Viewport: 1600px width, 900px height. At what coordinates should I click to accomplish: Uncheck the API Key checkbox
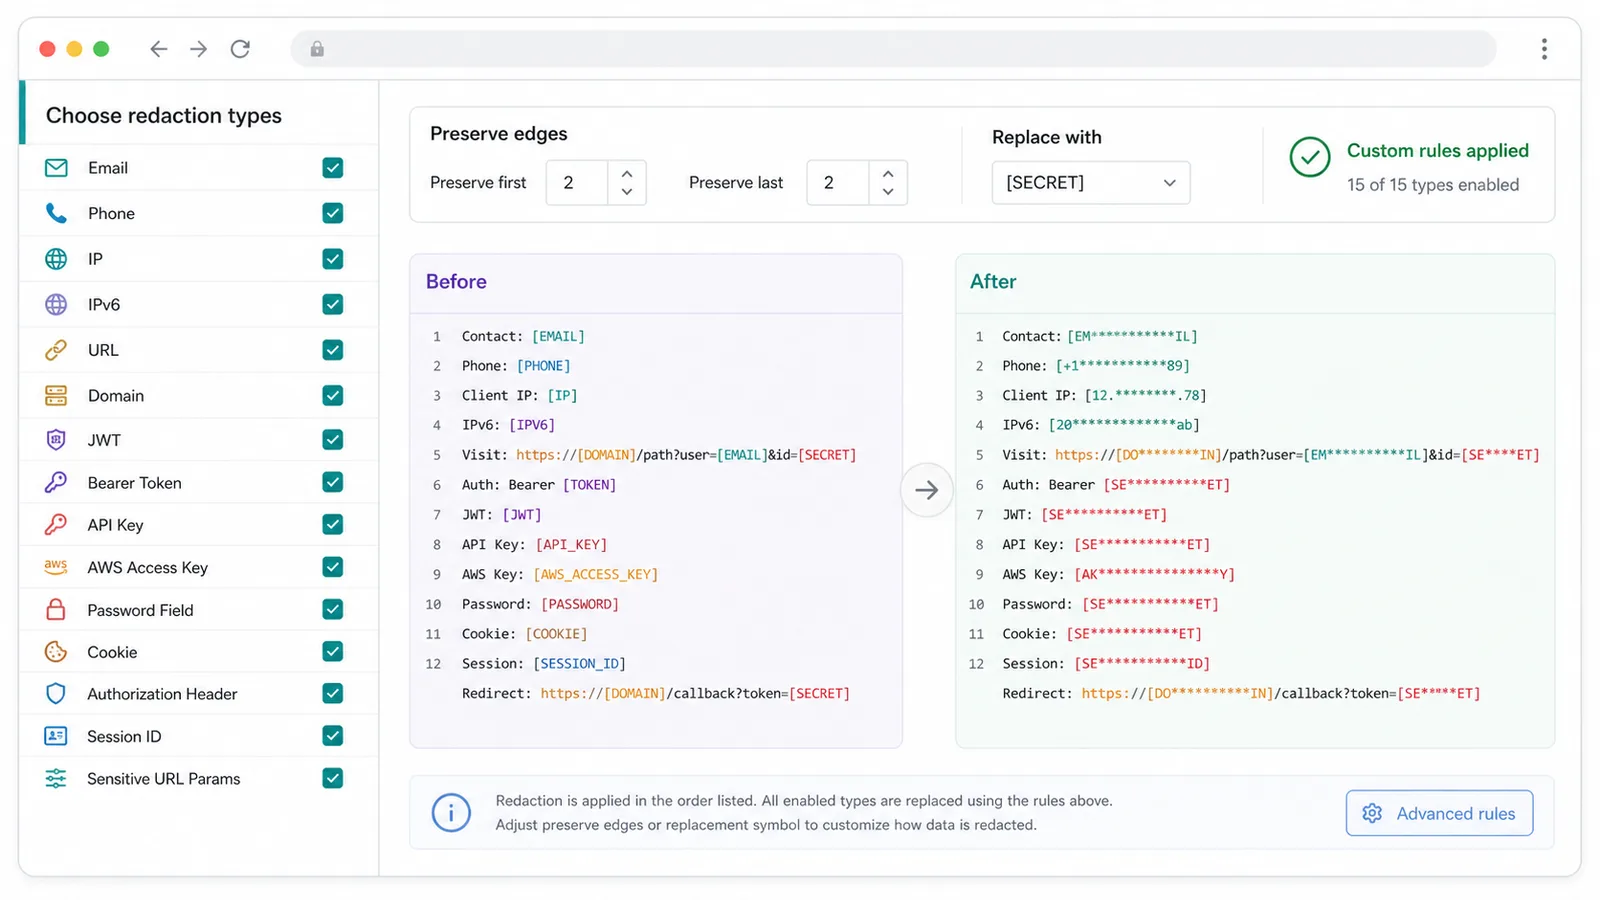333,524
